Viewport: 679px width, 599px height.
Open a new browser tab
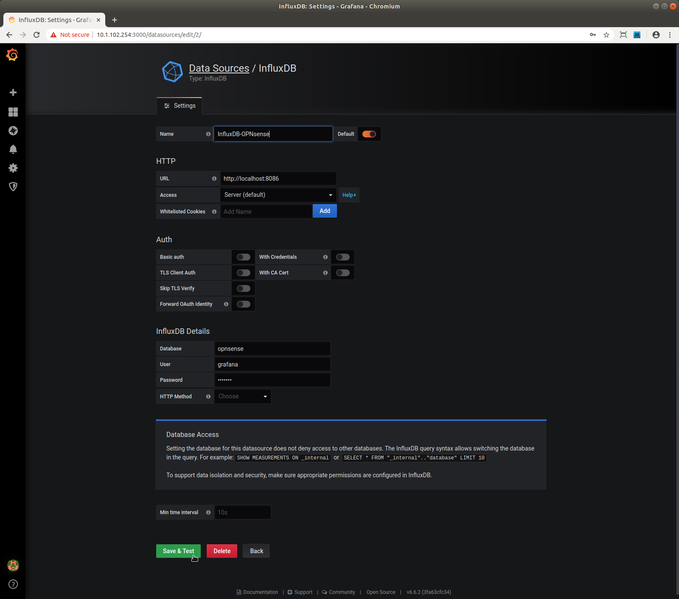click(114, 20)
